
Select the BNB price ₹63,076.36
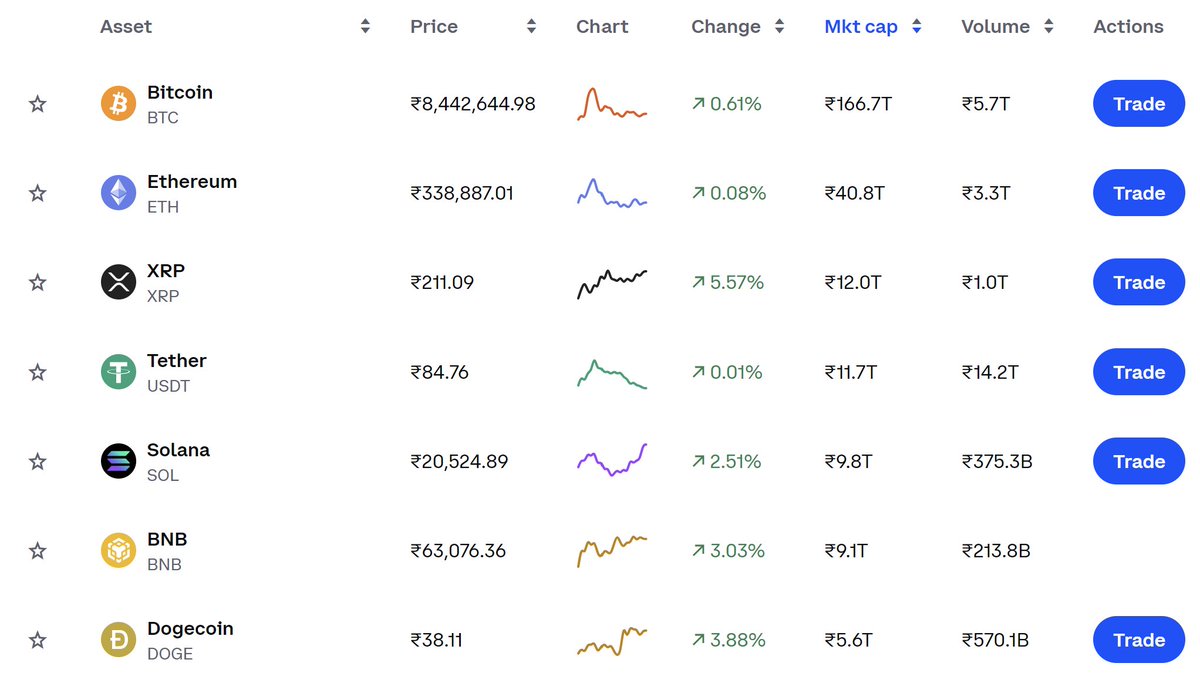pyautogui.click(x=458, y=551)
